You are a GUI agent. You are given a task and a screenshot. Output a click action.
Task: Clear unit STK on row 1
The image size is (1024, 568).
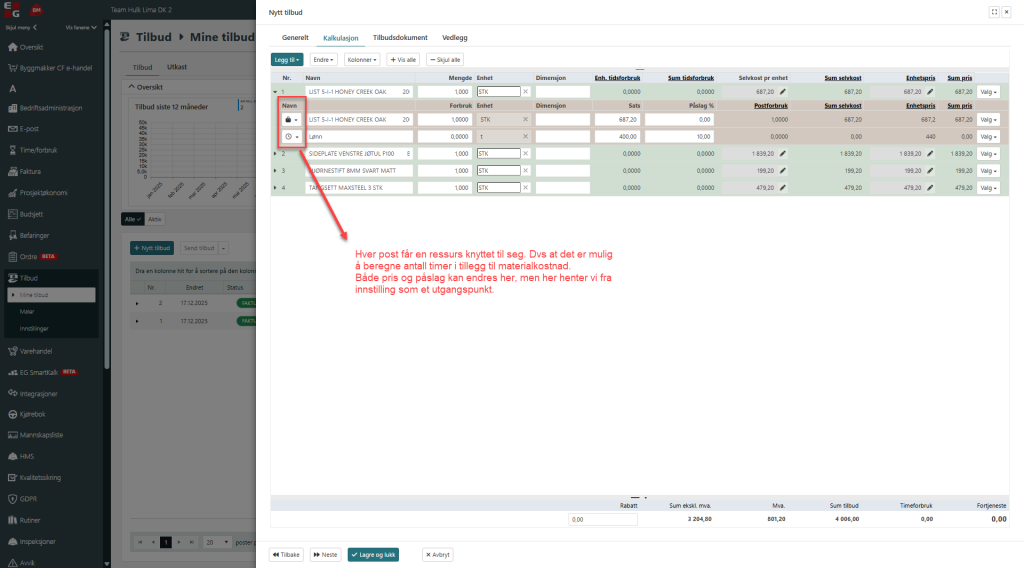tap(525, 91)
